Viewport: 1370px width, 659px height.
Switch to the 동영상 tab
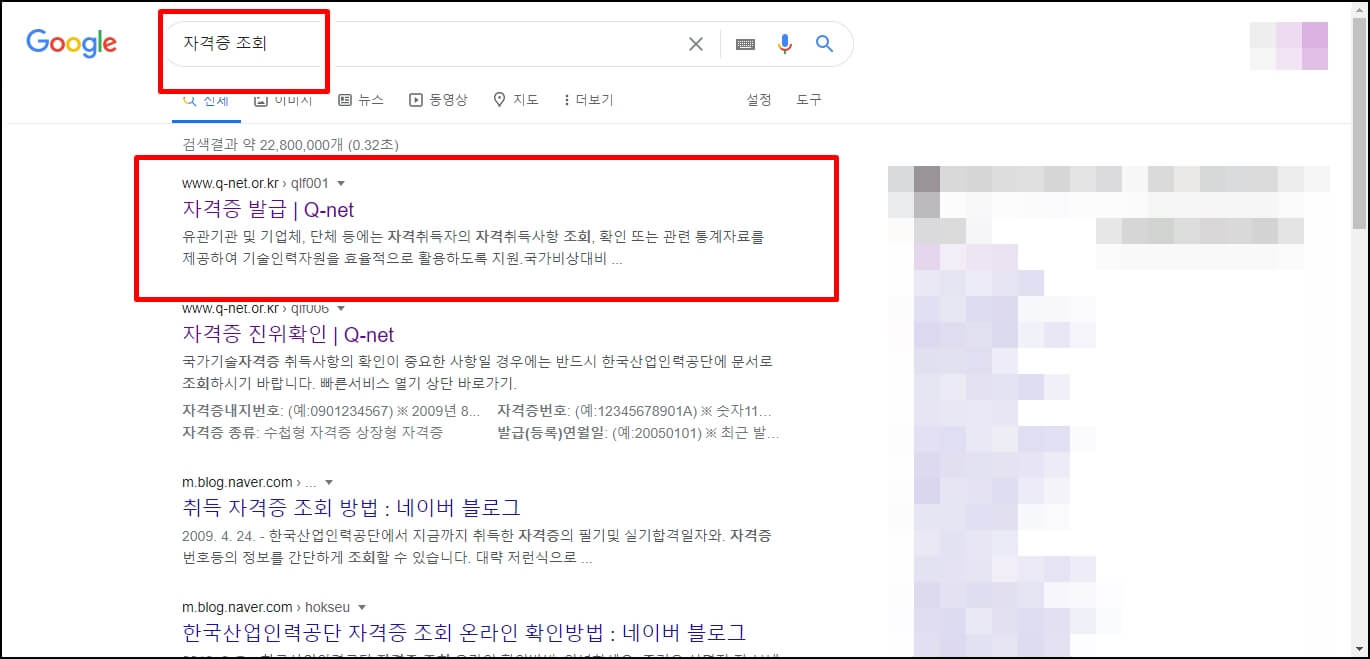[438, 100]
